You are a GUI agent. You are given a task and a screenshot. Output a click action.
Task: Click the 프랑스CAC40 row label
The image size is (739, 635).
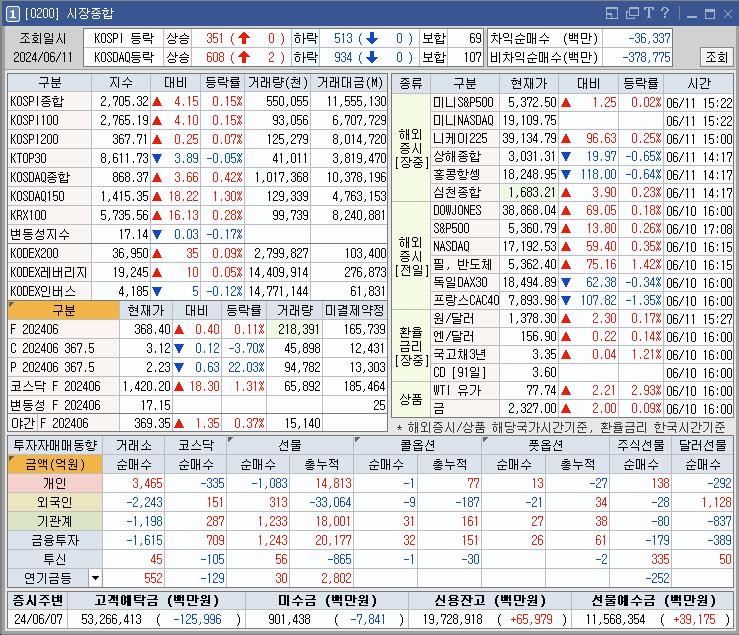[x=466, y=300]
